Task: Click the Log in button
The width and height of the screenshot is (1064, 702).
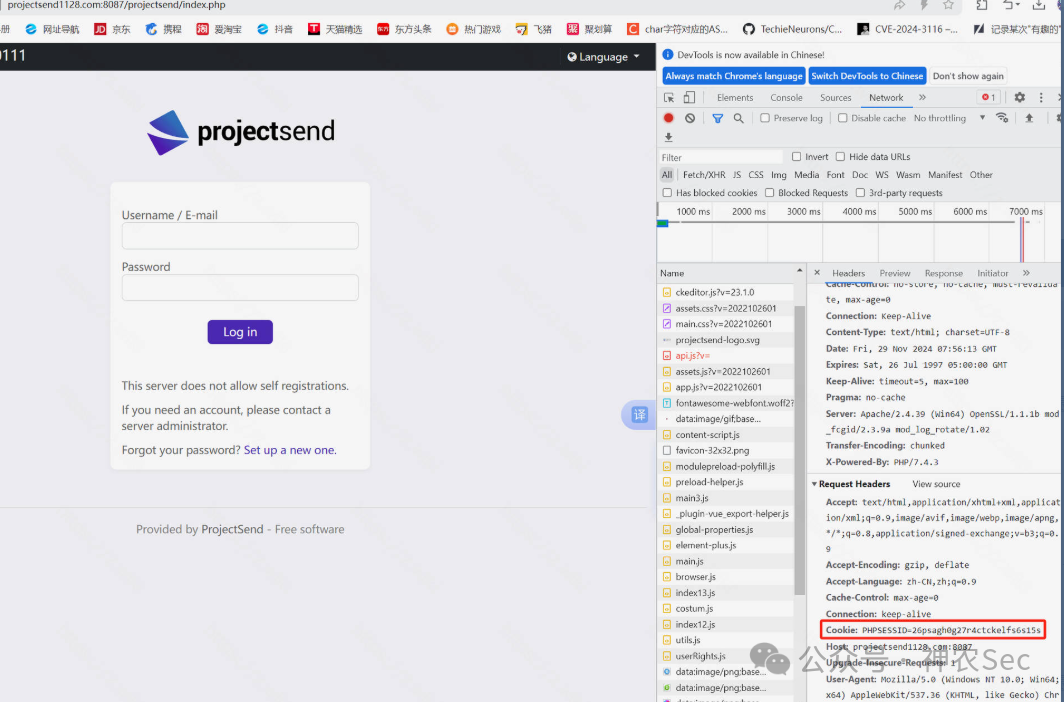Action: (x=240, y=332)
